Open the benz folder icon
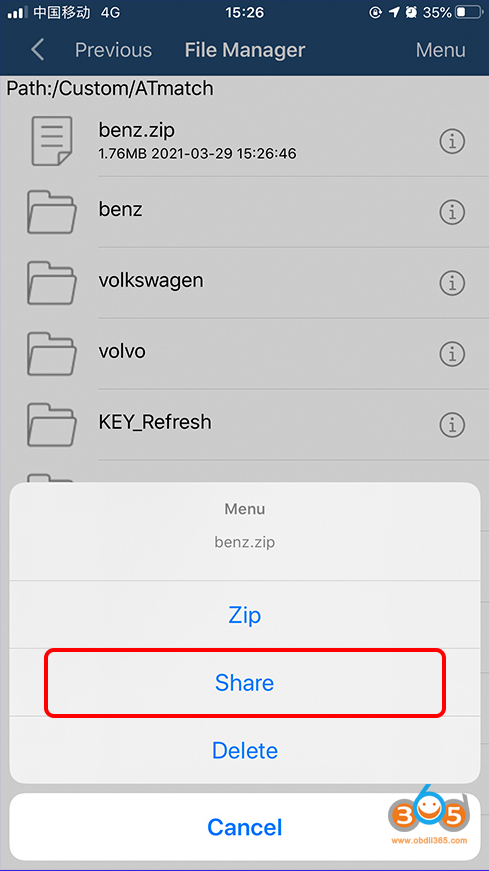Screen dimensions: 489x871 pyautogui.click(x=52, y=212)
